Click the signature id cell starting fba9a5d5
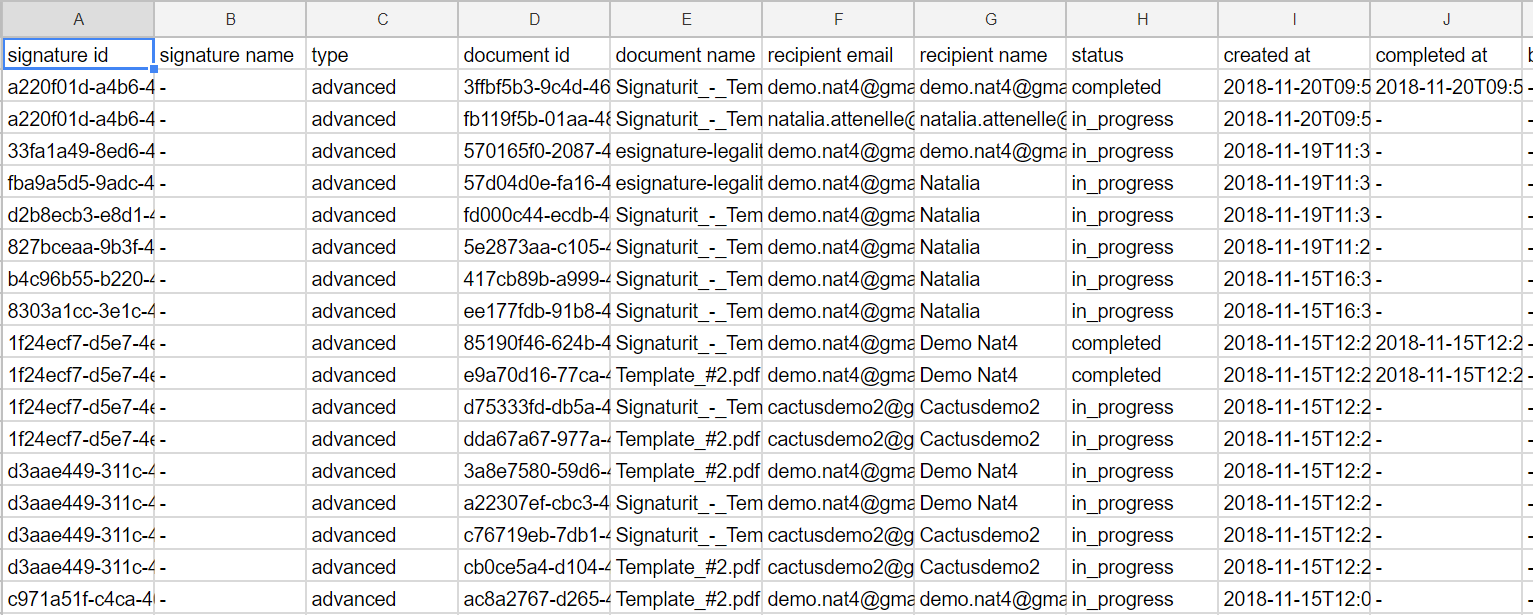 78,183
